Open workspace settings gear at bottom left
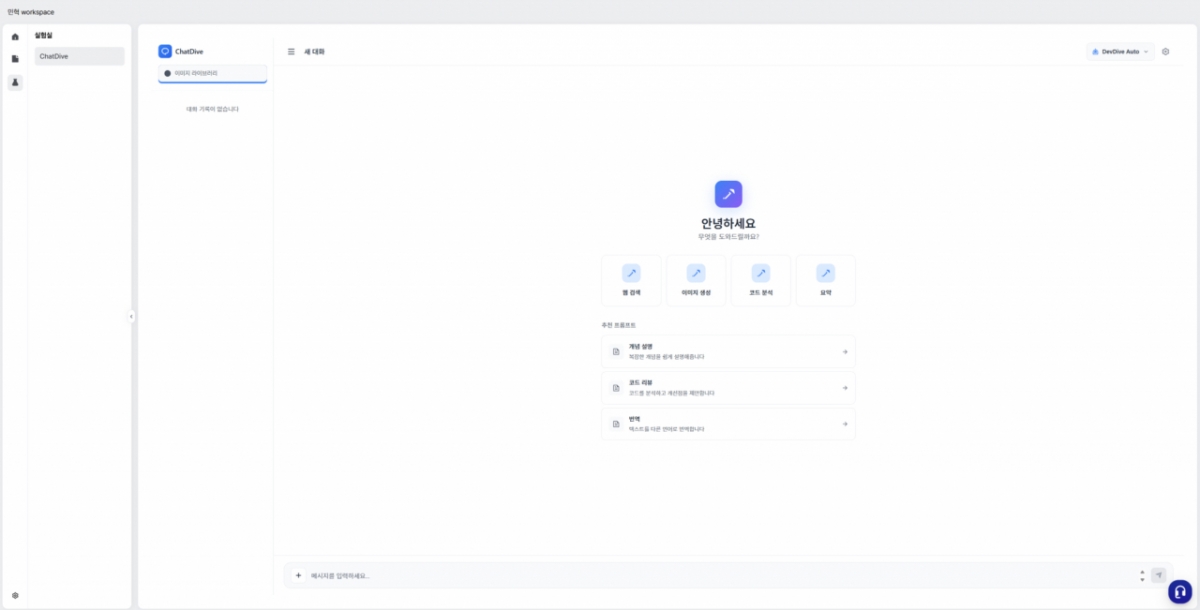 (15, 595)
